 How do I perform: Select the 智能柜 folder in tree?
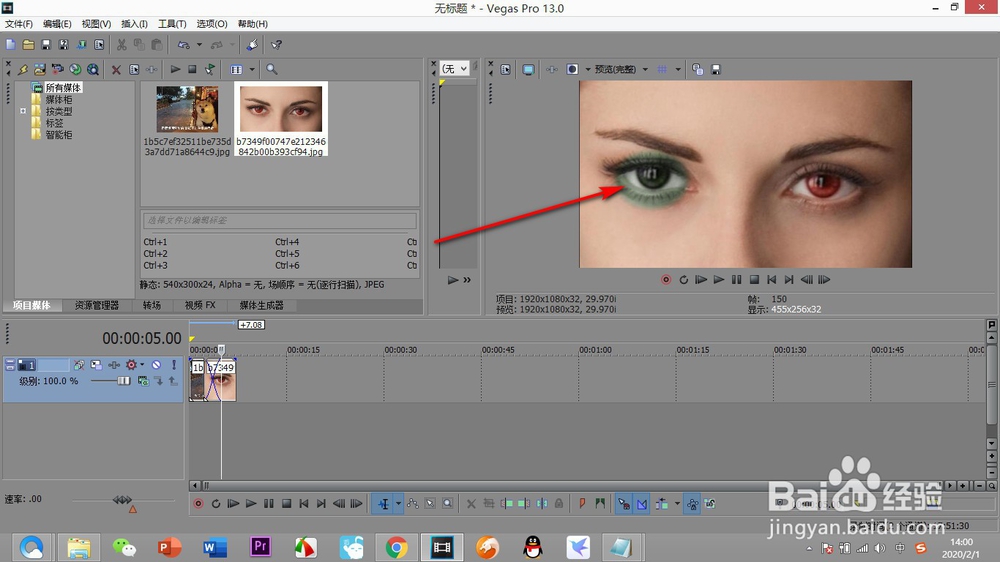point(58,134)
